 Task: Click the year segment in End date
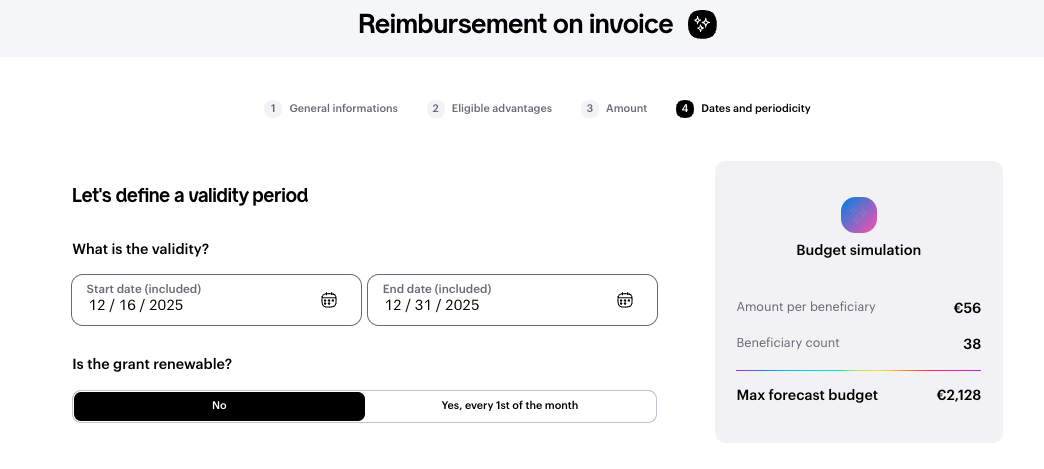[x=463, y=306]
